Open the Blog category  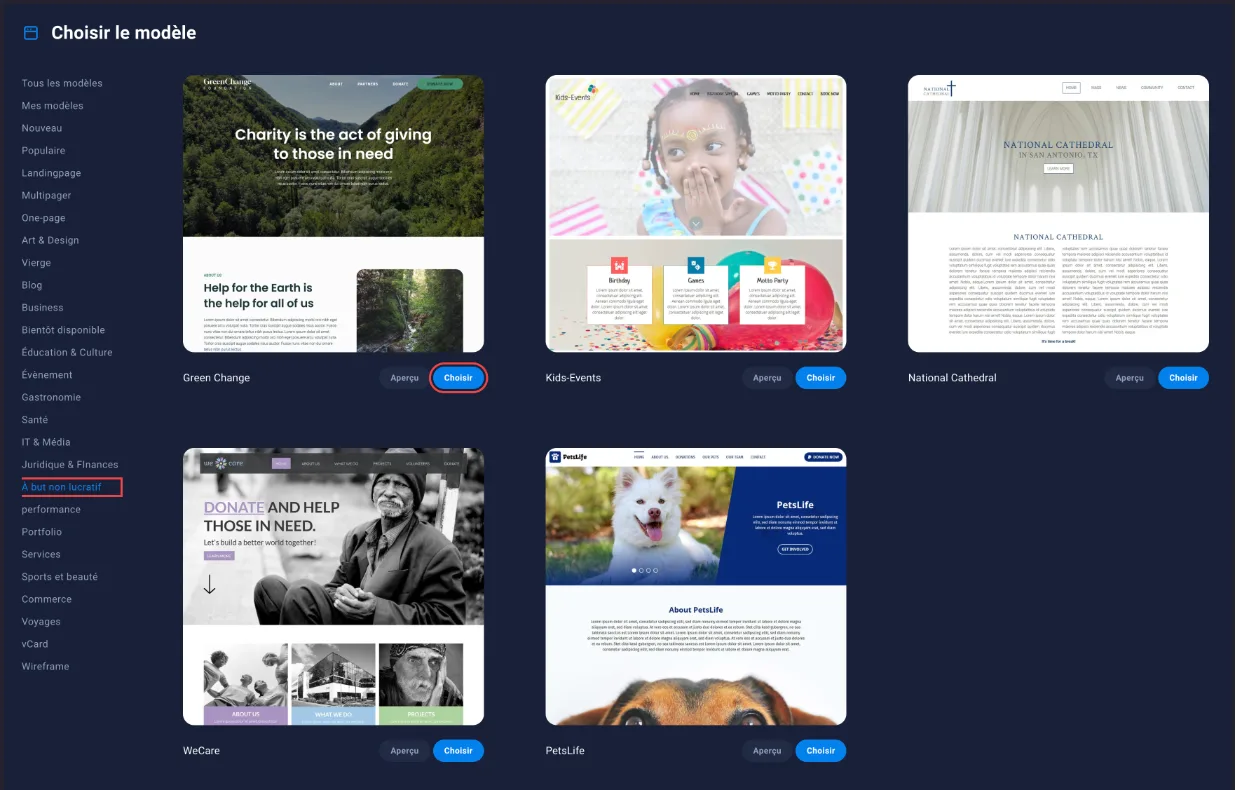tap(32, 285)
